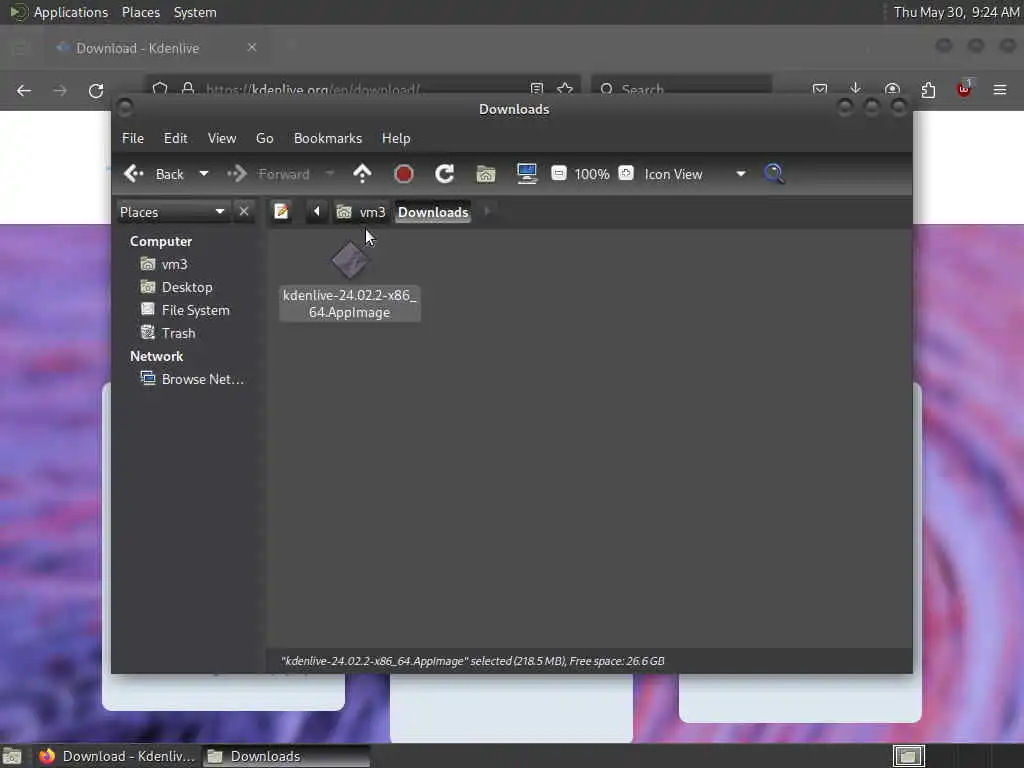Open the Places menu in top panel
Image resolution: width=1024 pixels, height=768 pixels.
click(141, 12)
